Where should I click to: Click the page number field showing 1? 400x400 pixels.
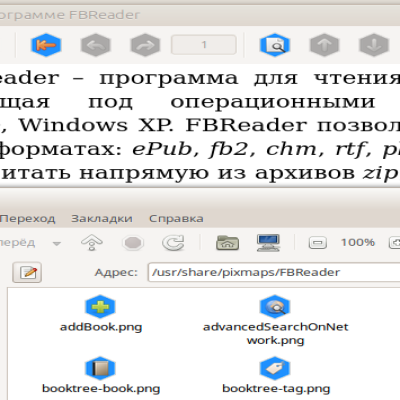204,45
